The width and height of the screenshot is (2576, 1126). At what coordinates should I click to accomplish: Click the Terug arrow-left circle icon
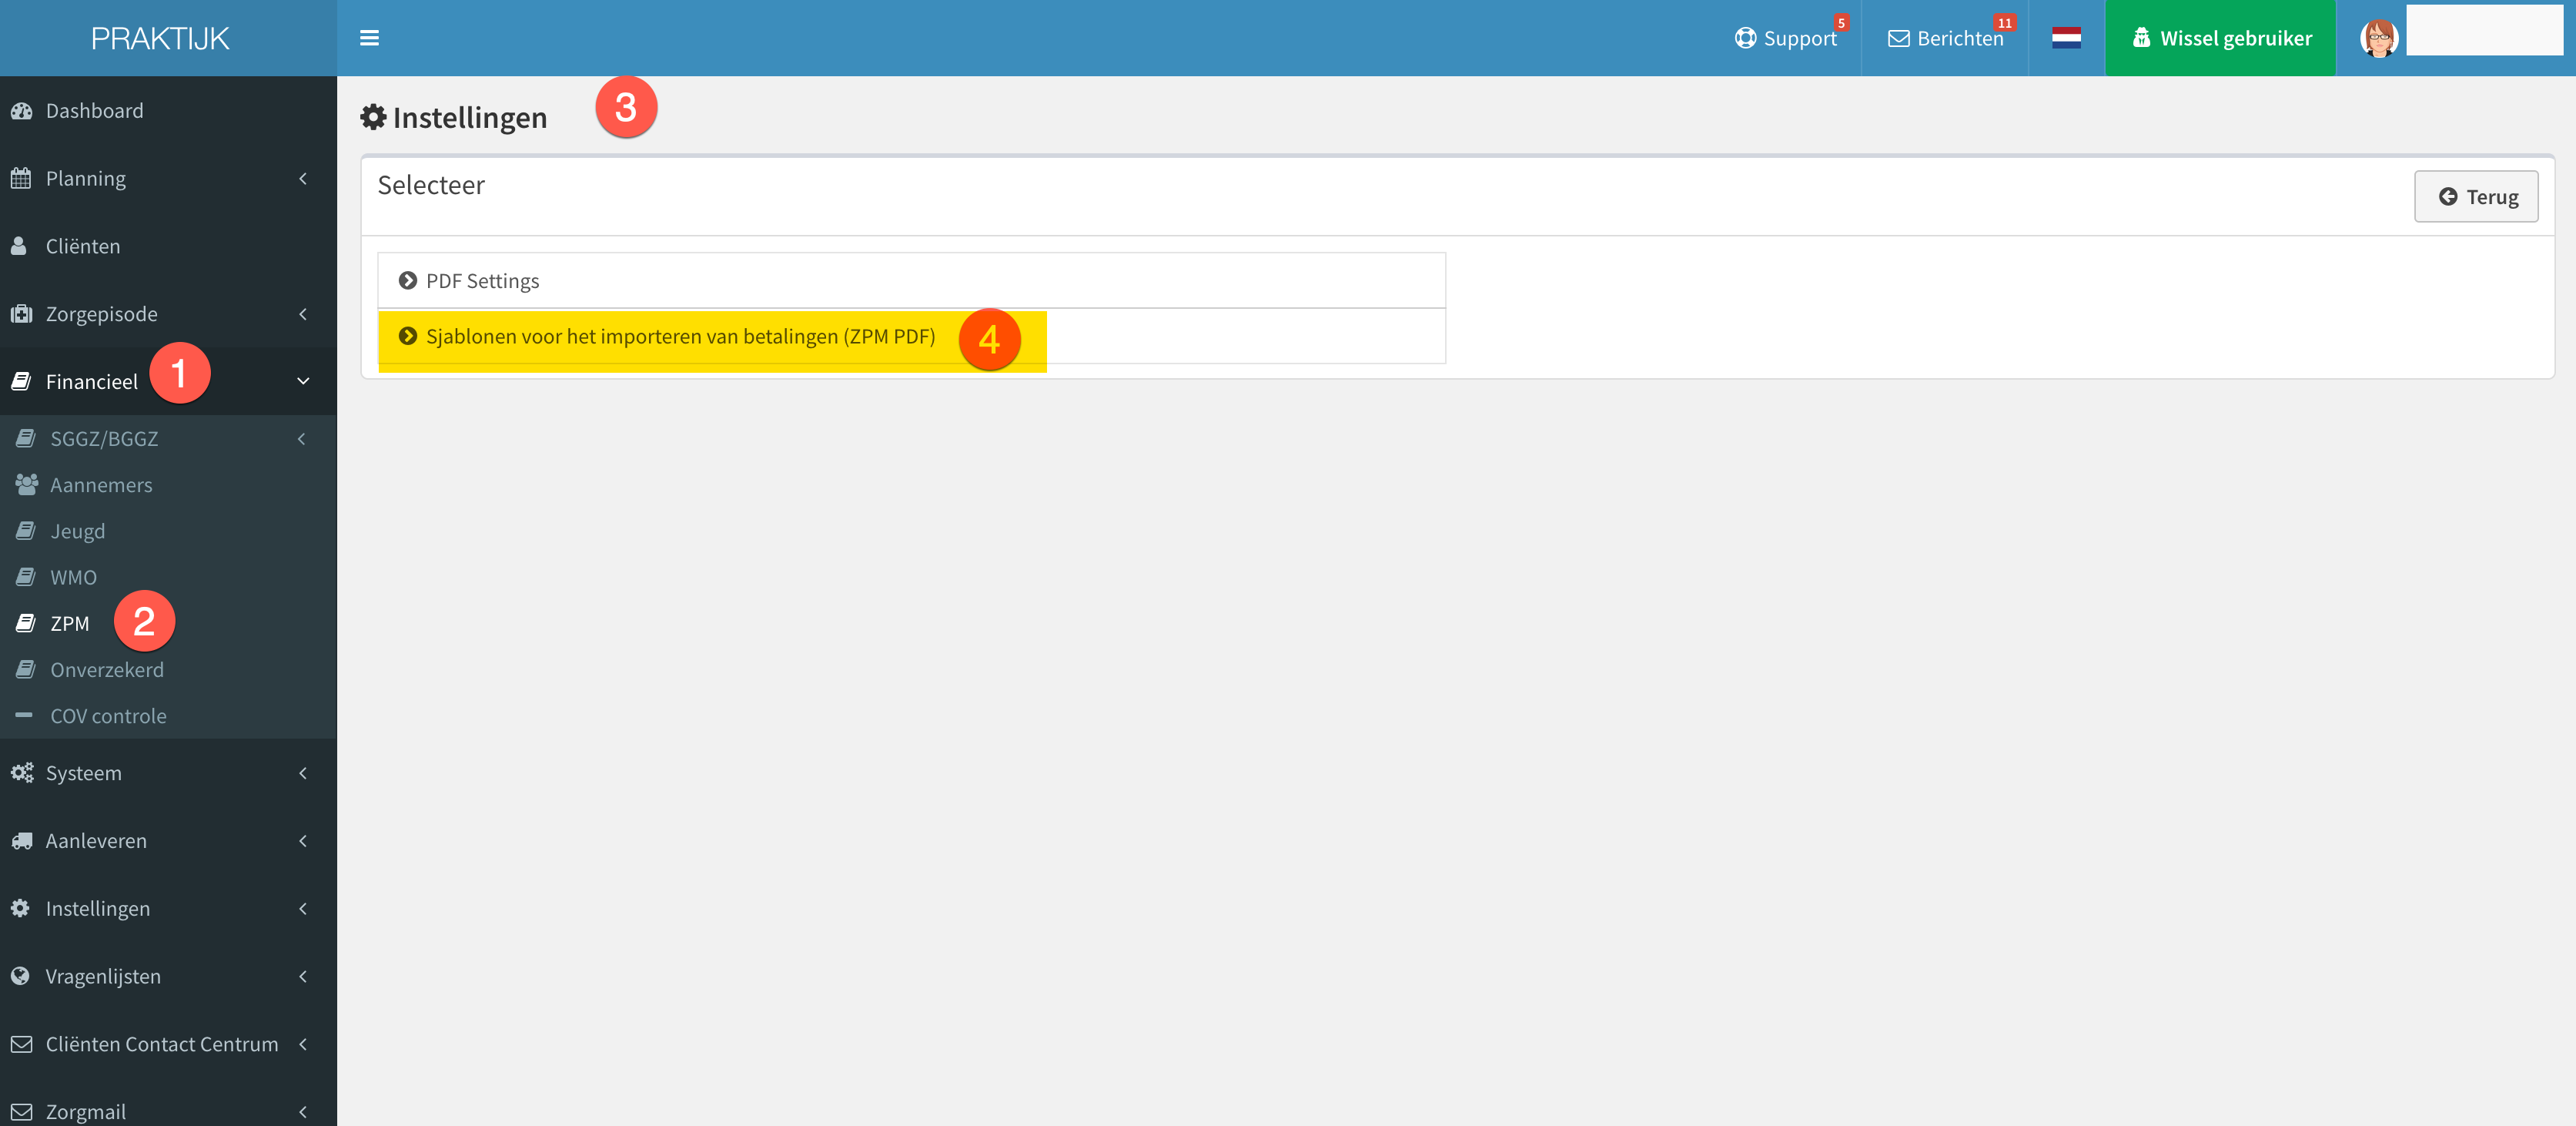pos(2447,197)
